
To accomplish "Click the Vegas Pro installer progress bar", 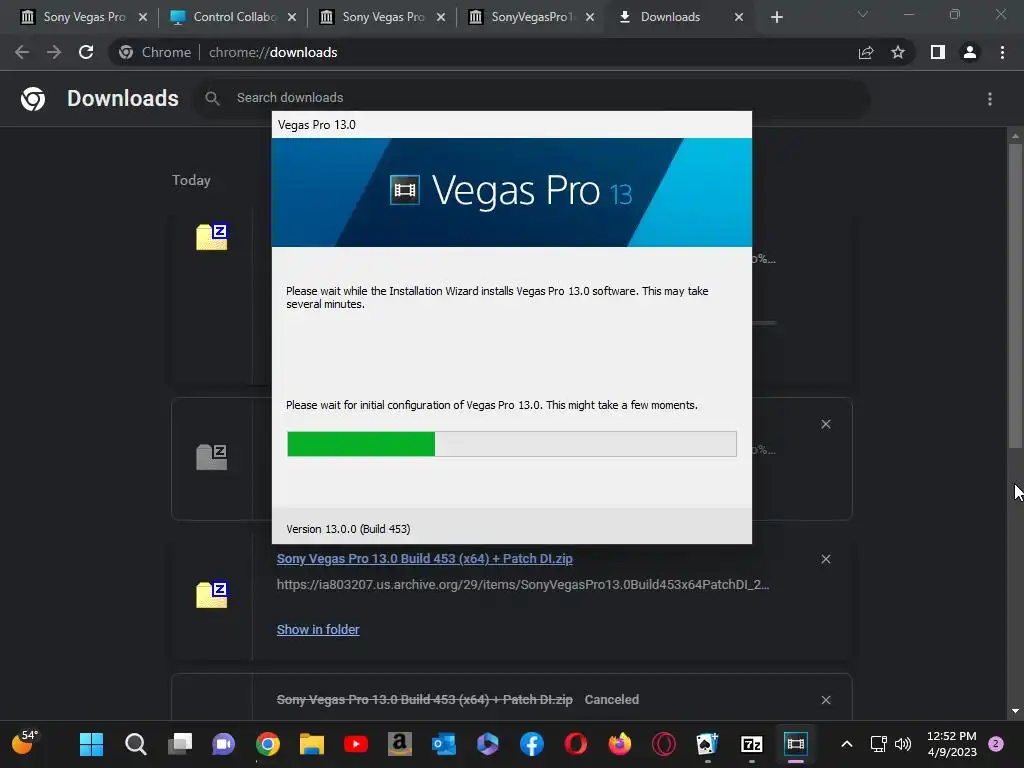I will pos(511,444).
